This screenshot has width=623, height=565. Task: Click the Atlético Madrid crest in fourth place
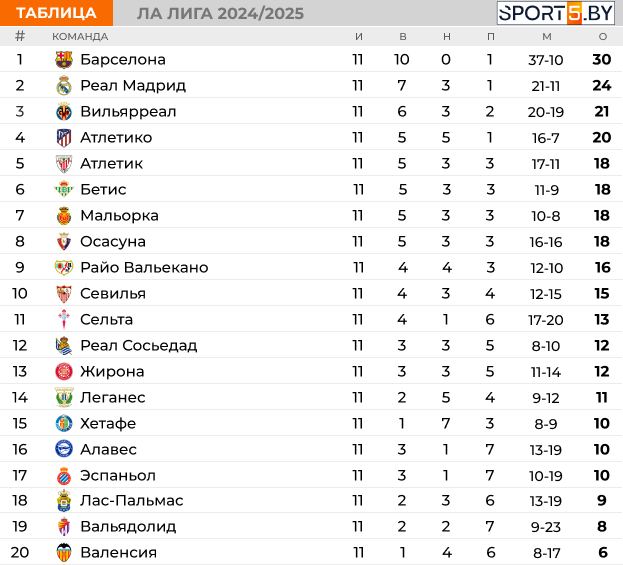coord(64,138)
